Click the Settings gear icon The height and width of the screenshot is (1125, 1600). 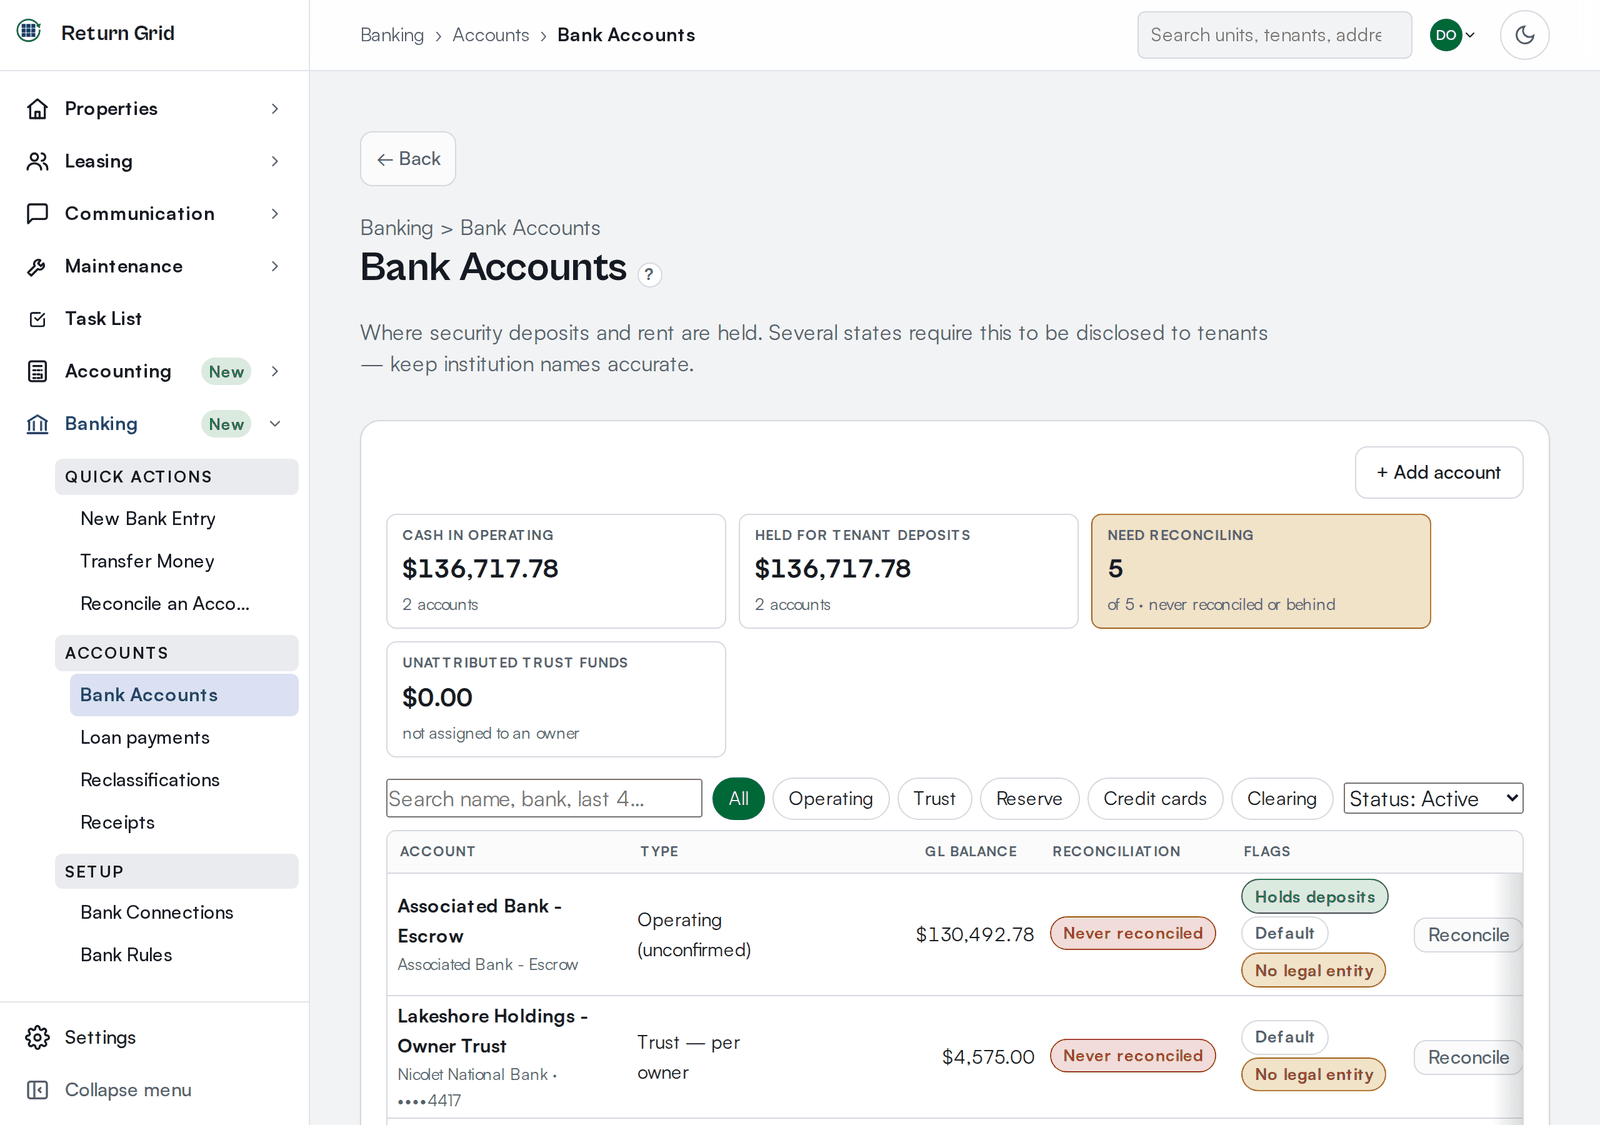coord(38,1037)
